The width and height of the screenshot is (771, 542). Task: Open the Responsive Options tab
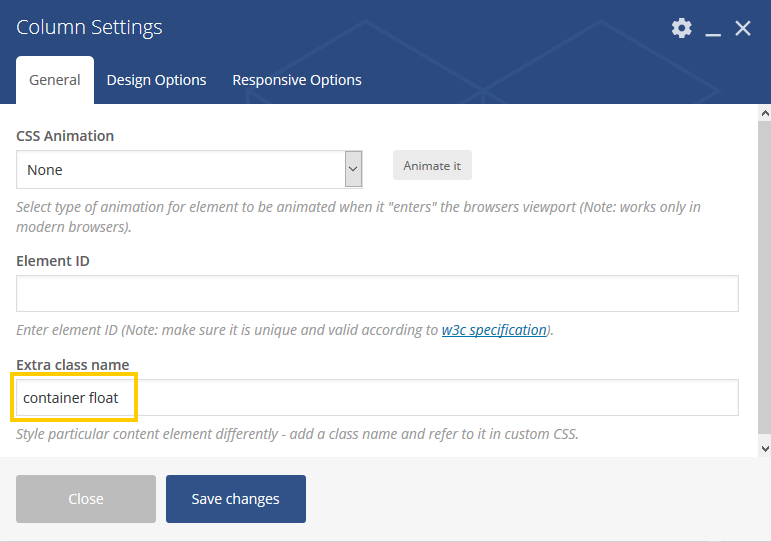297,80
